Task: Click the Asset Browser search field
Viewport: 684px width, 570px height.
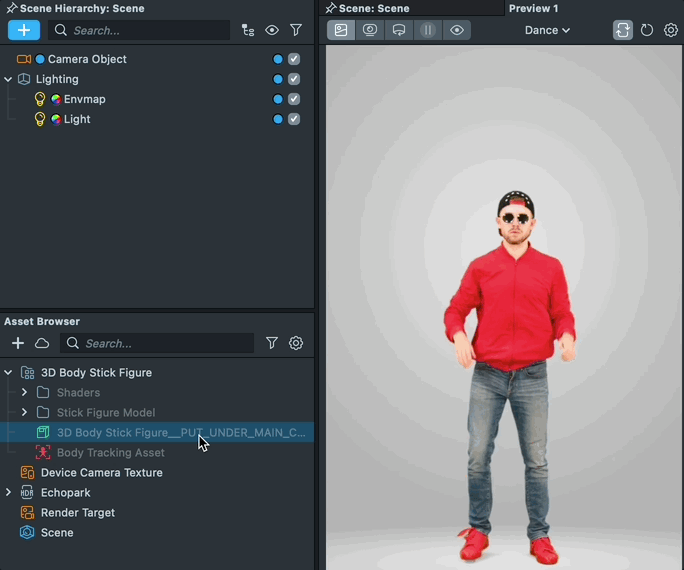Action: coord(165,343)
